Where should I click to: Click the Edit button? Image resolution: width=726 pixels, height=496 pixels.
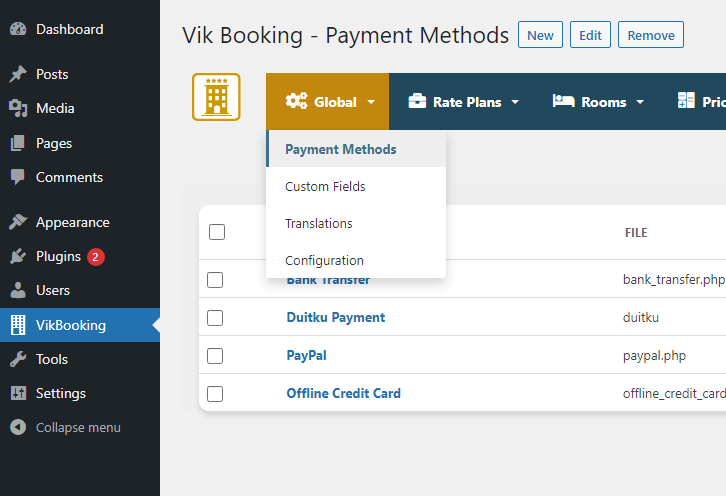click(x=590, y=35)
